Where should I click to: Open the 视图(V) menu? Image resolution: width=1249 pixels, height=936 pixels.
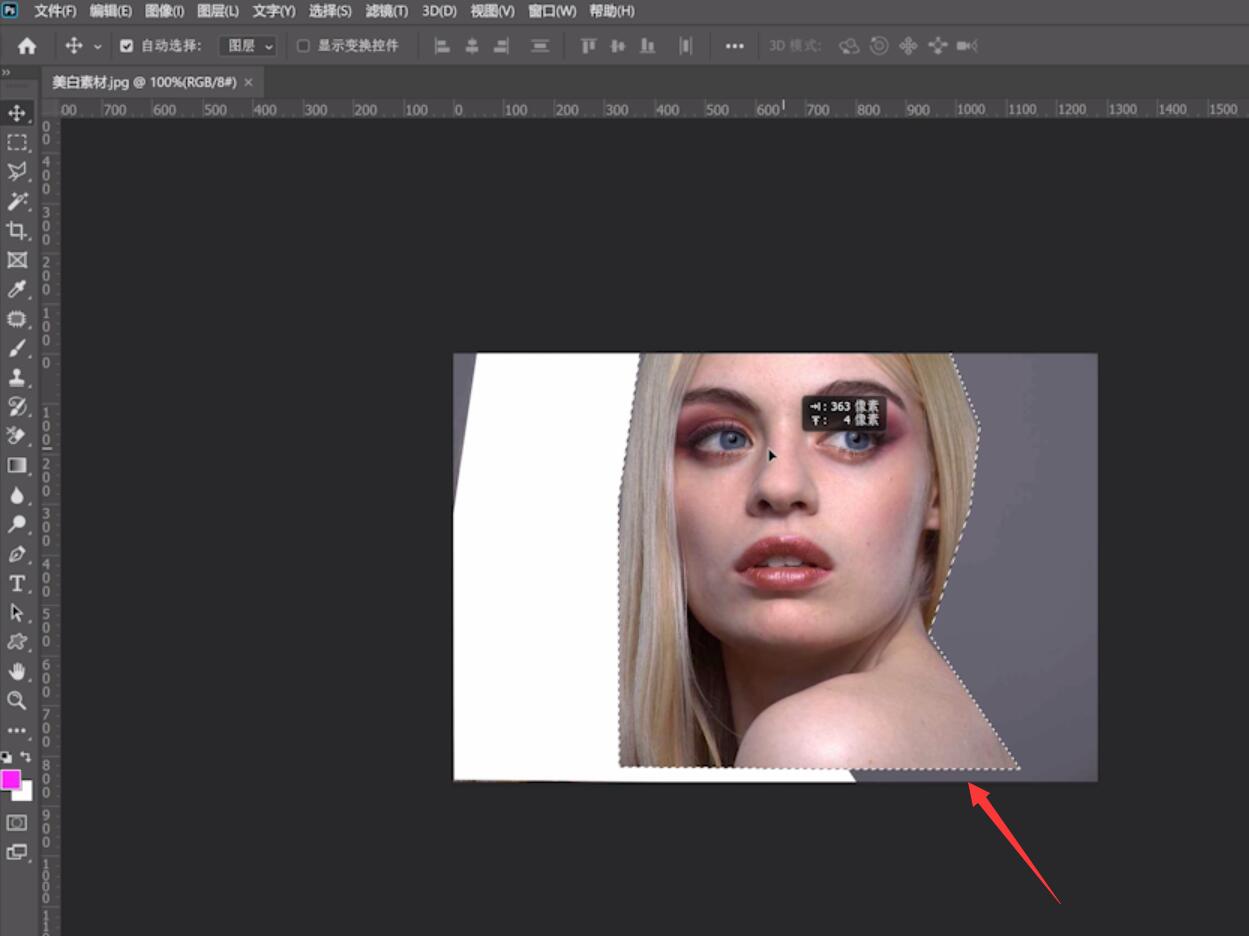[492, 11]
